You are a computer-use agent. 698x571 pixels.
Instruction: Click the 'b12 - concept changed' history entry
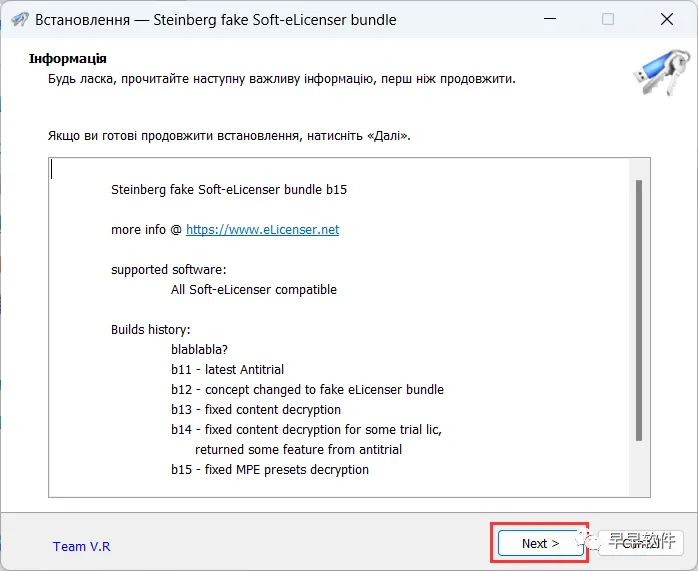click(x=307, y=389)
